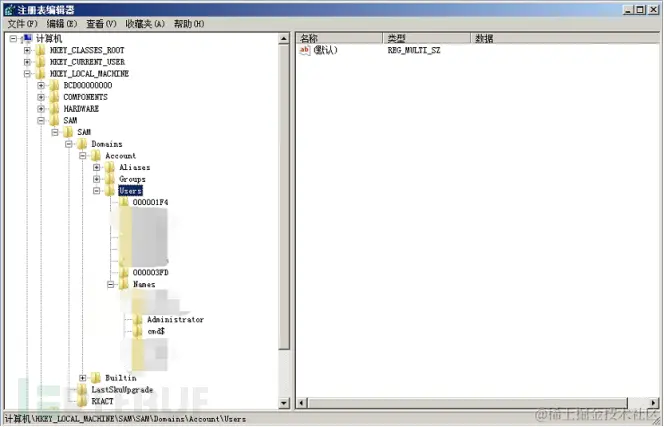Open the 帮助(H) menu
The width and height of the screenshot is (664, 427).
pyautogui.click(x=189, y=24)
